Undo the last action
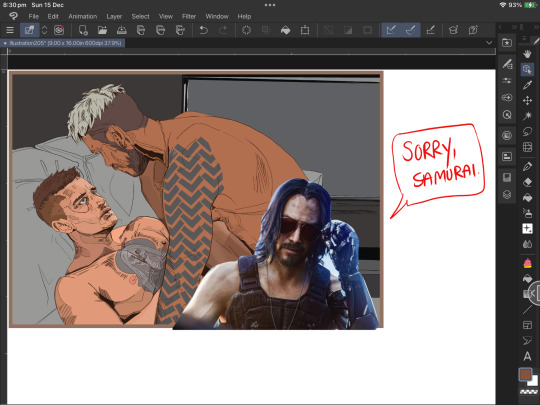The image size is (540, 405). [204, 30]
